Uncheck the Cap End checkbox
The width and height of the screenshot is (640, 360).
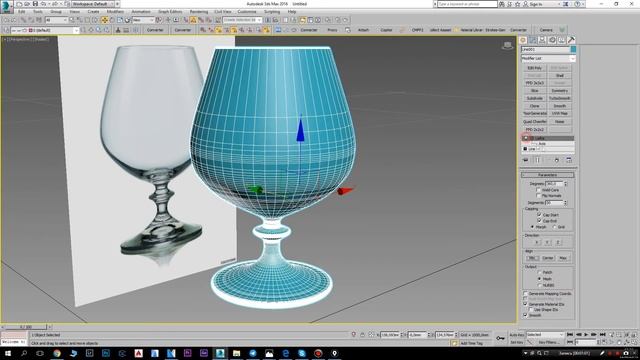coord(539,220)
